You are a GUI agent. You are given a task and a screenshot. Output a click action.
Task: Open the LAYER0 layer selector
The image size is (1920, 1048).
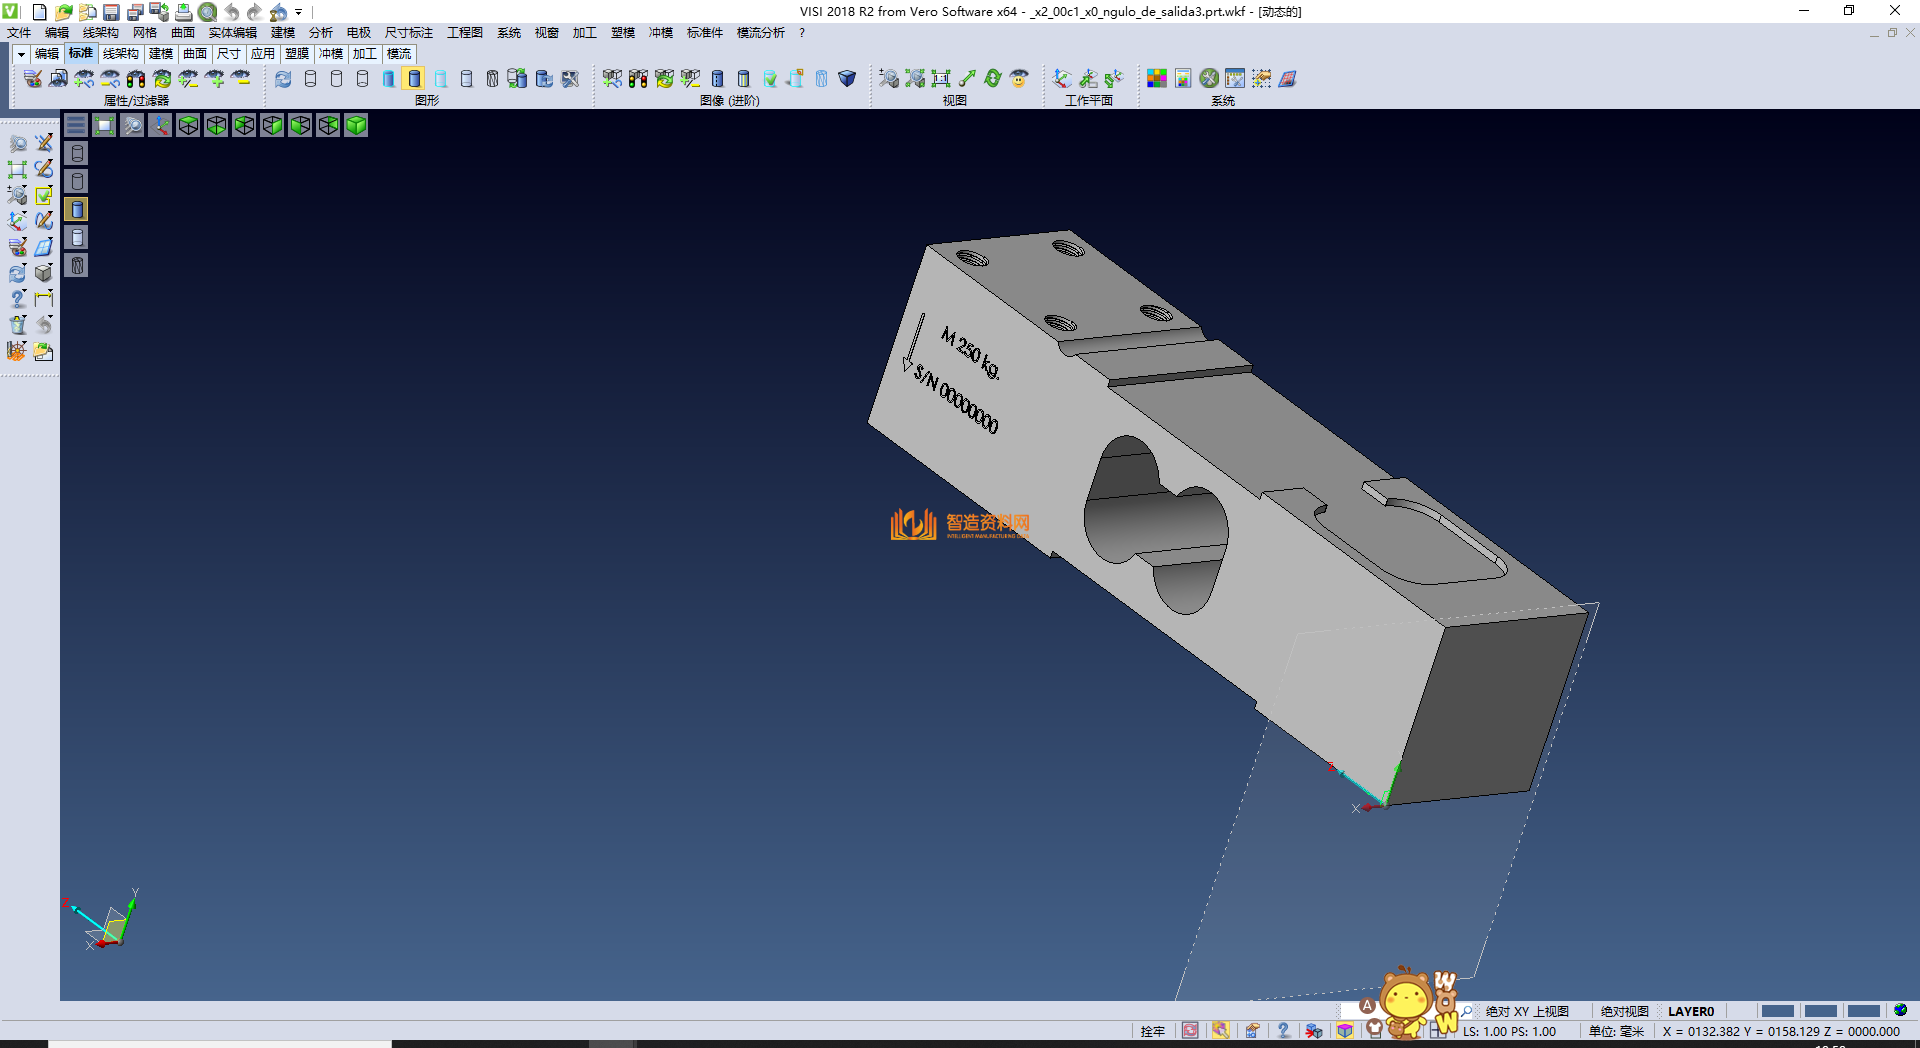[x=1690, y=1011]
